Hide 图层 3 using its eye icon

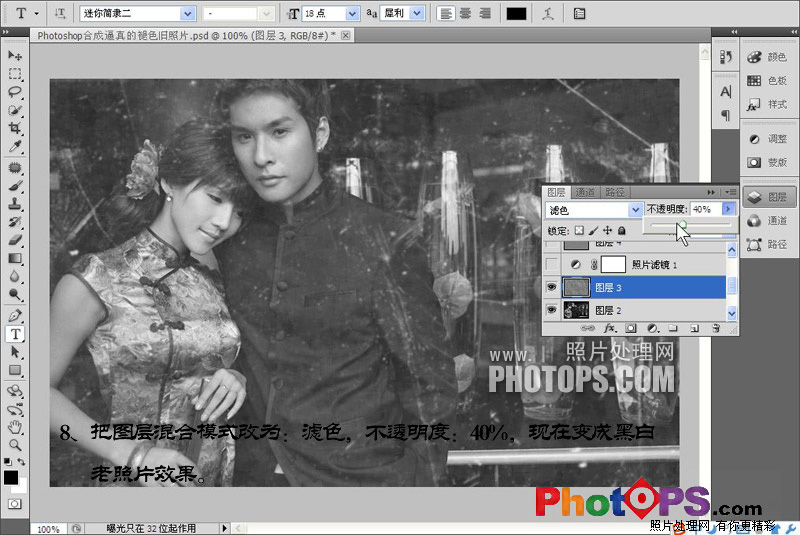552,288
